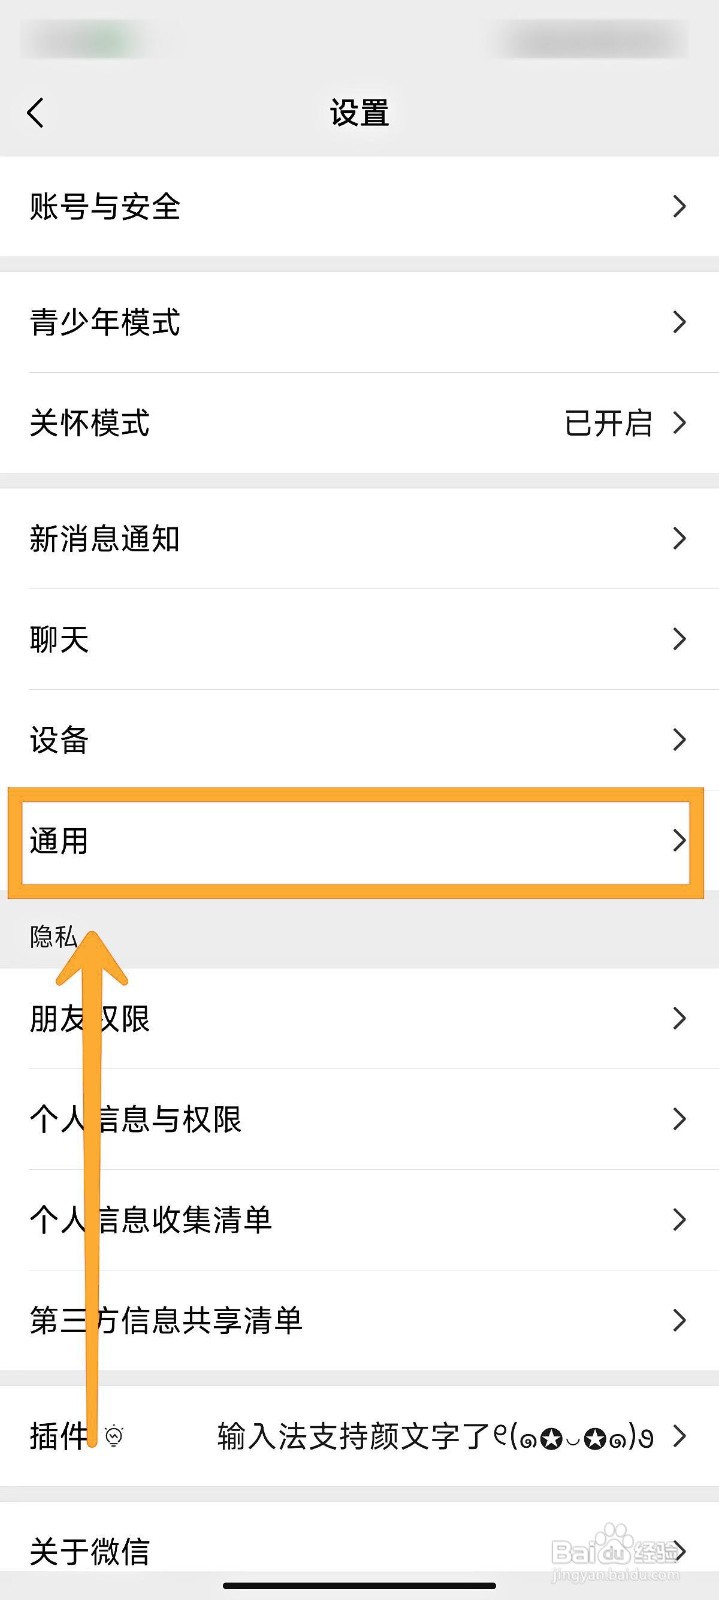
Task: Tap the 输入法支持颜文字了 plugin notice
Action: tap(435, 1437)
